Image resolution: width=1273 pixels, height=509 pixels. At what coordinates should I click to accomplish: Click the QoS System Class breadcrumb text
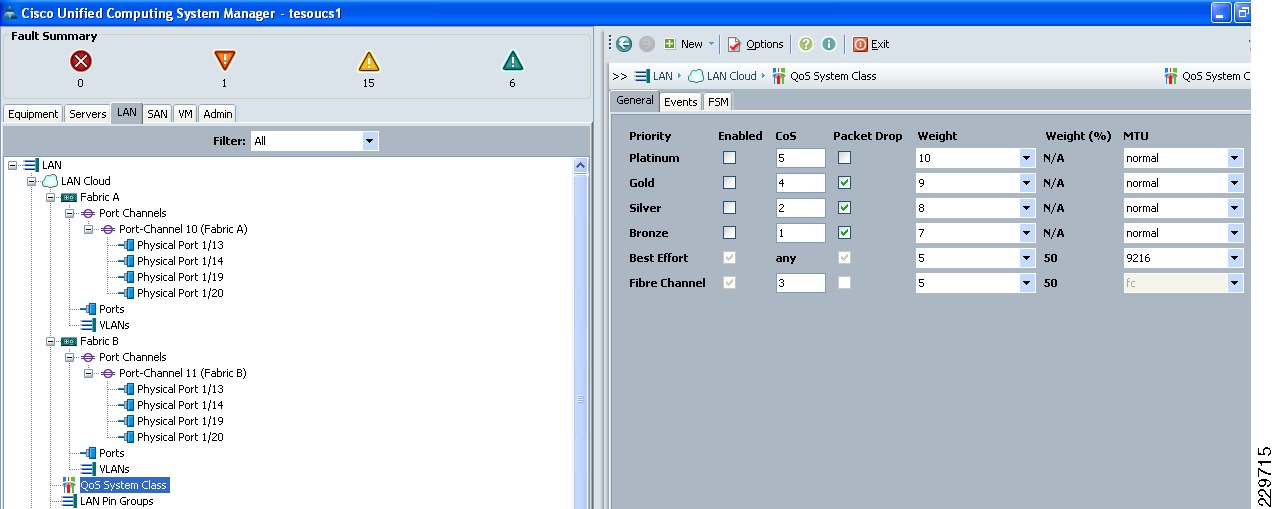click(x=833, y=76)
